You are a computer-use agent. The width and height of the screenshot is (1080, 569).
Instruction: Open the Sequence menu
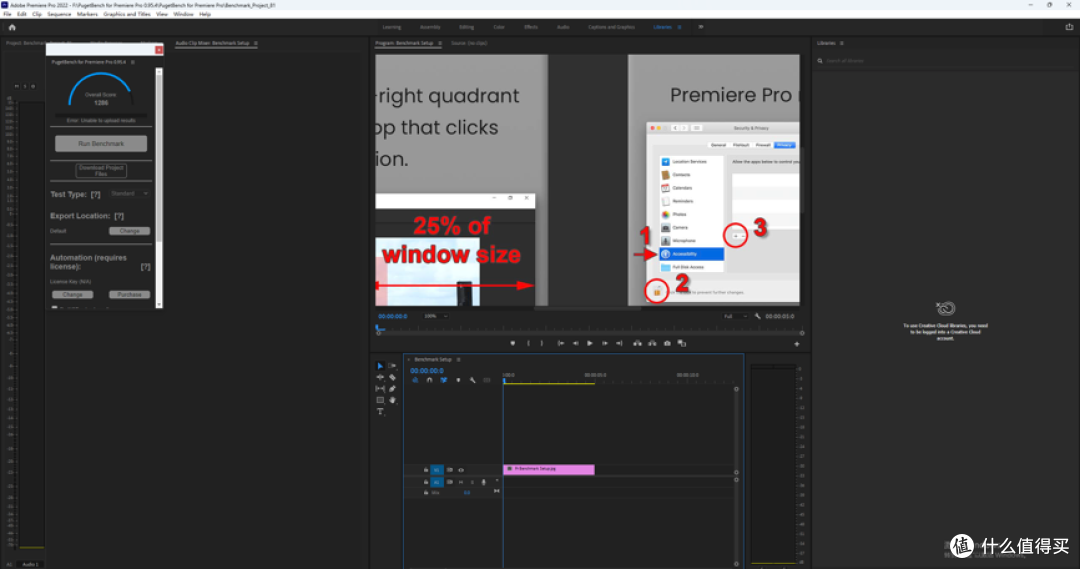[x=59, y=14]
